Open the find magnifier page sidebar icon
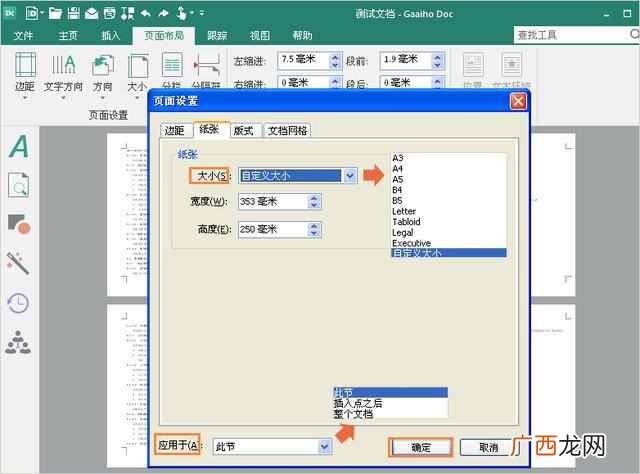Viewport: 640px width, 474px height. 19,185
